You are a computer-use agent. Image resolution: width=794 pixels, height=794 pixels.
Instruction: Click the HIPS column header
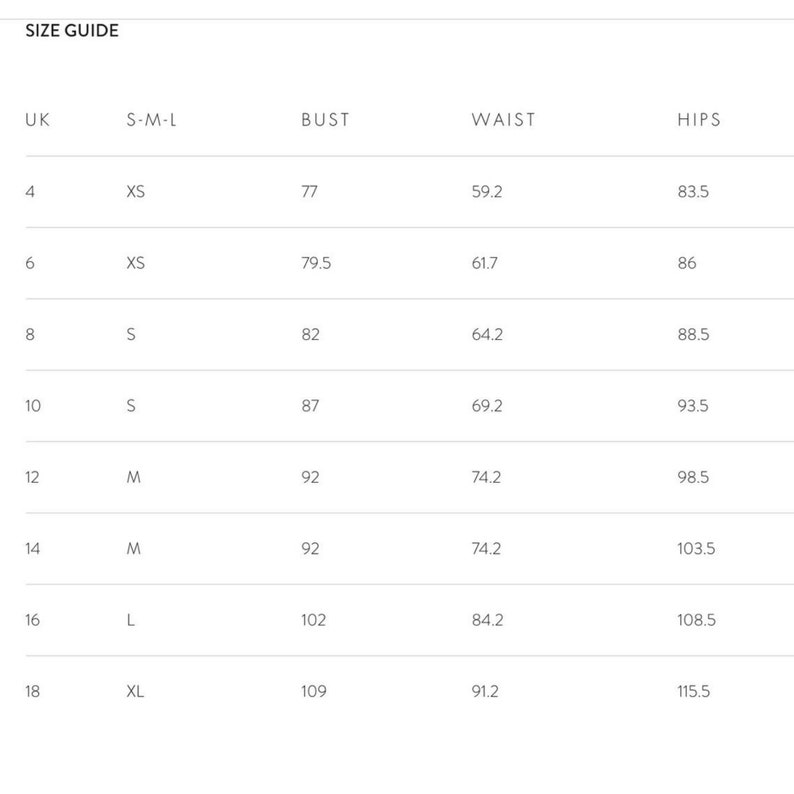pos(699,120)
